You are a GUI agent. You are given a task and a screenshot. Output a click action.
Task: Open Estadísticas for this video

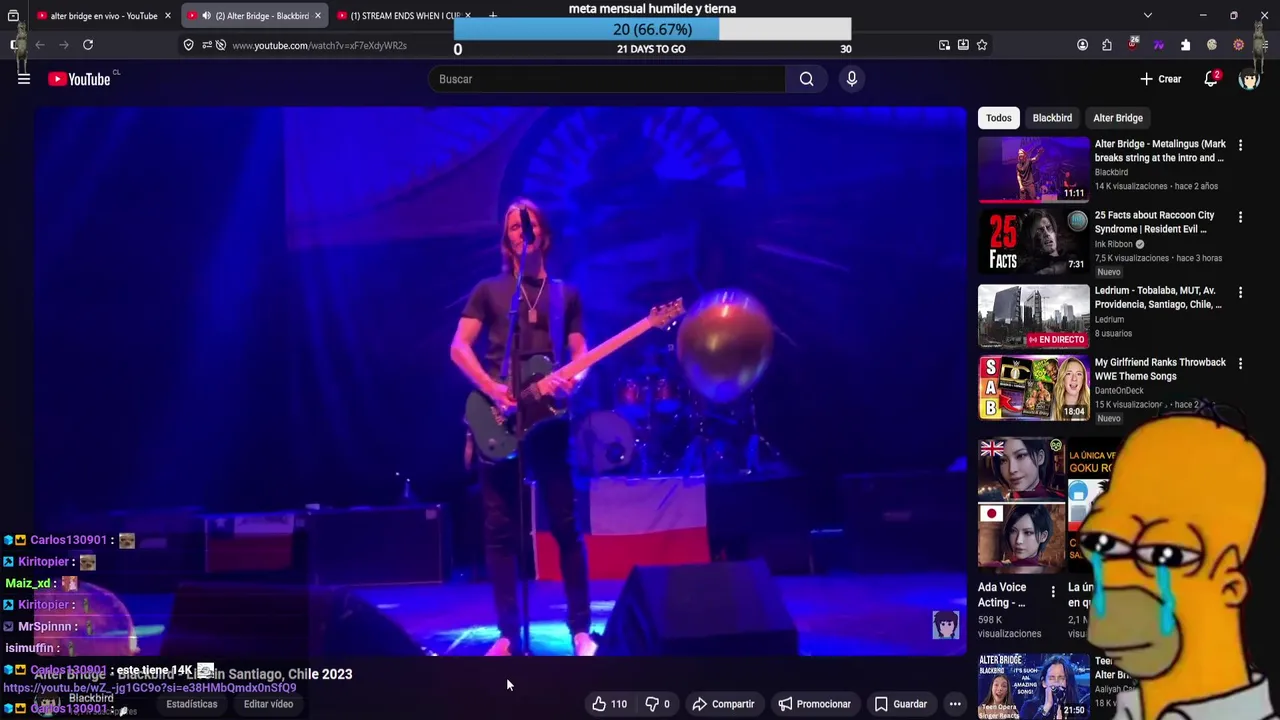tap(191, 704)
